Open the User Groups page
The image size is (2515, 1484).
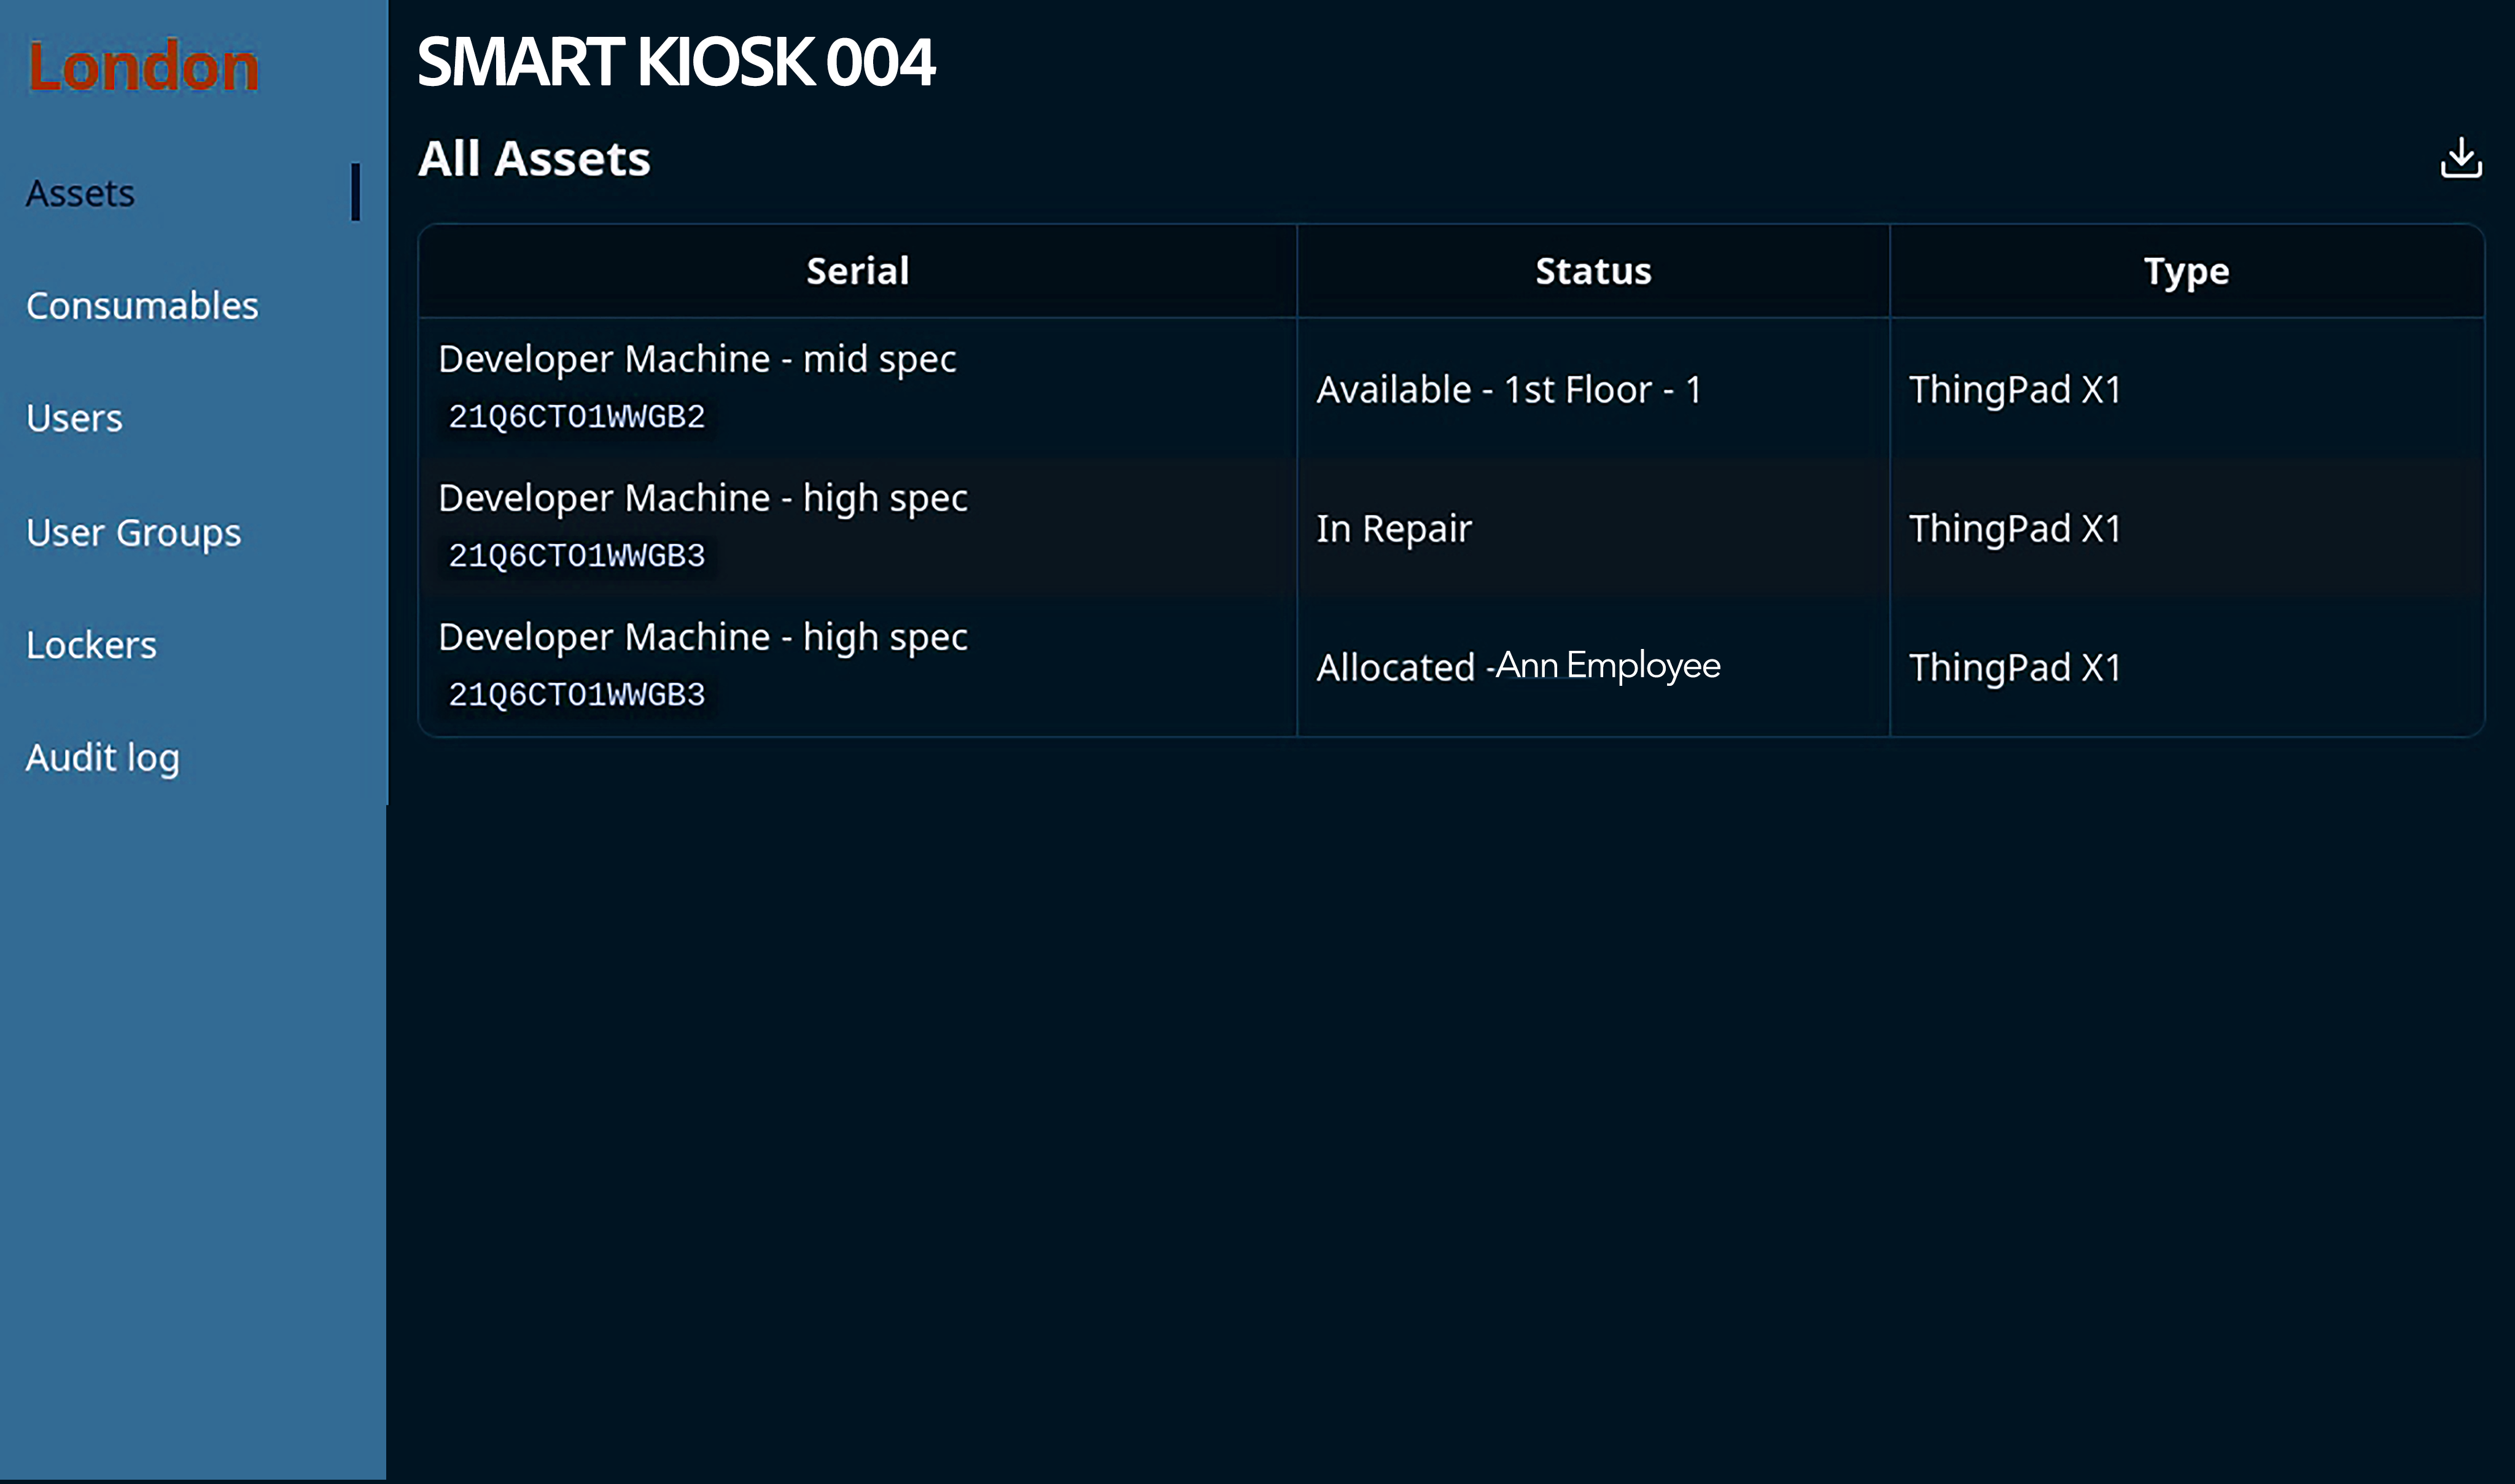click(x=133, y=532)
